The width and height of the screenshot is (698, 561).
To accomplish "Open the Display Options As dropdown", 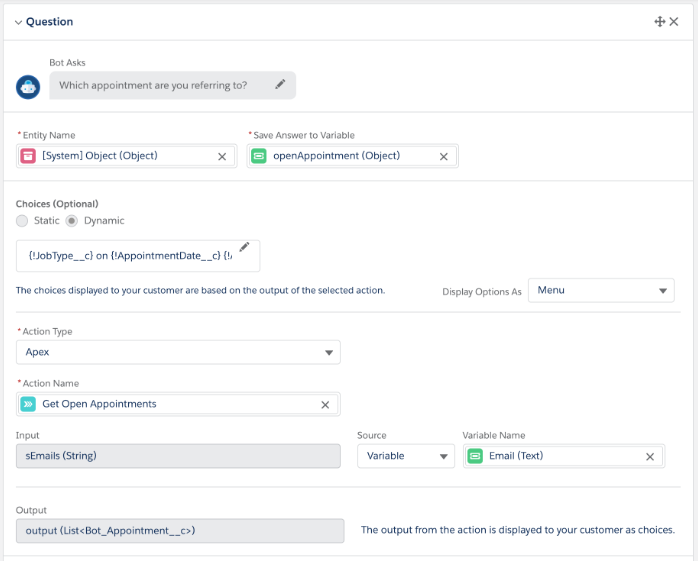I will [601, 290].
